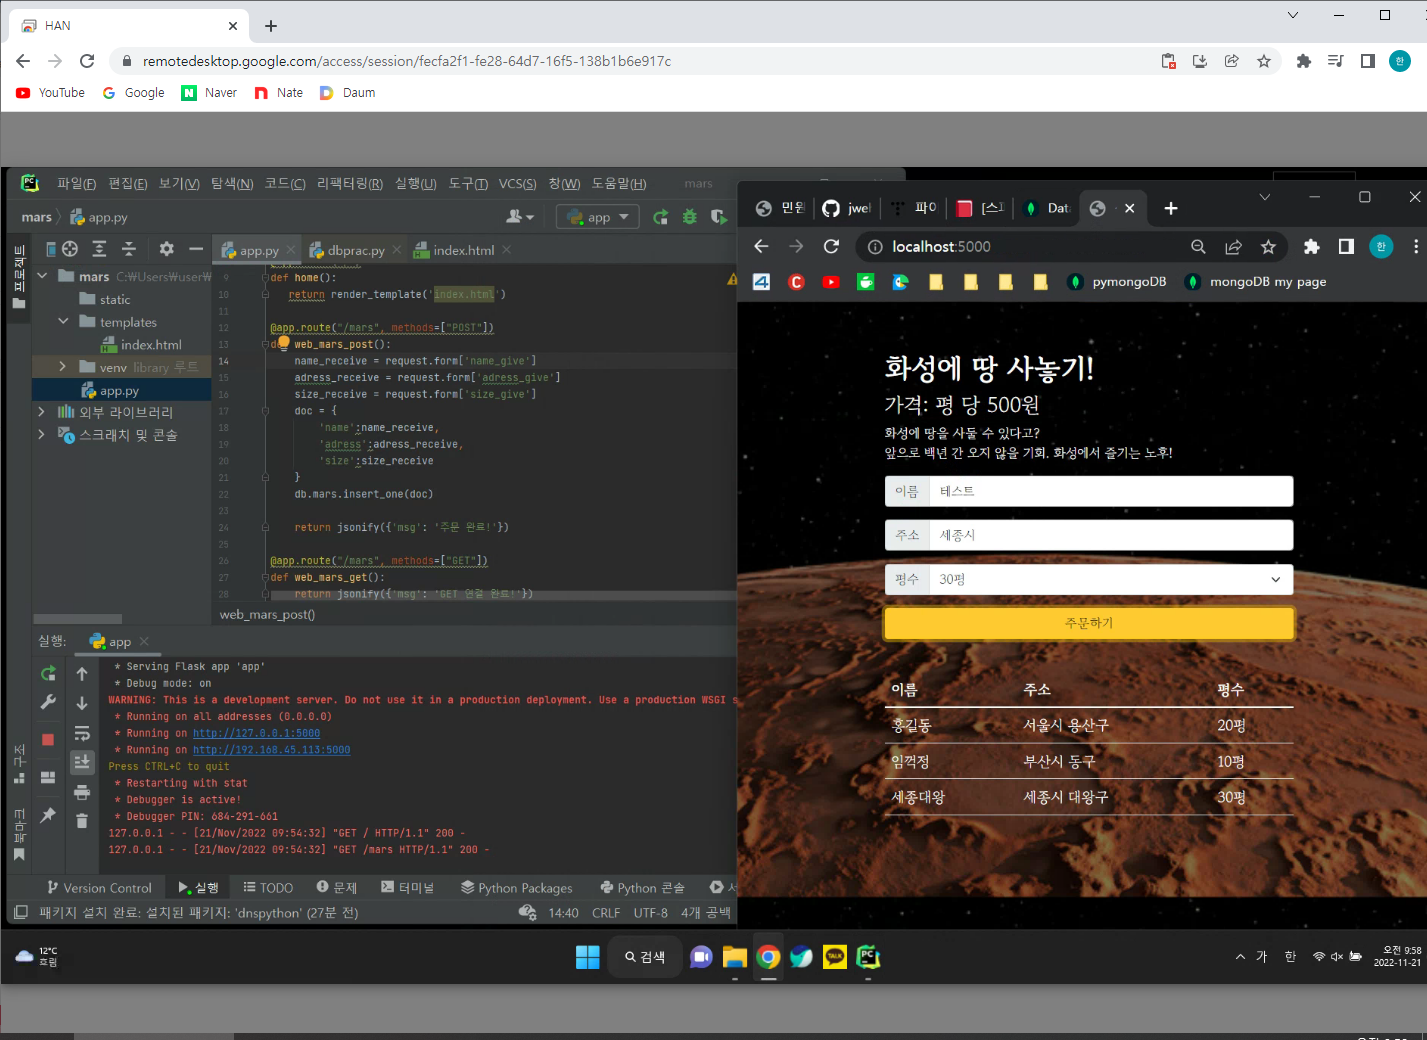
Task: Click the intention lightbulb in editor
Action: [283, 343]
